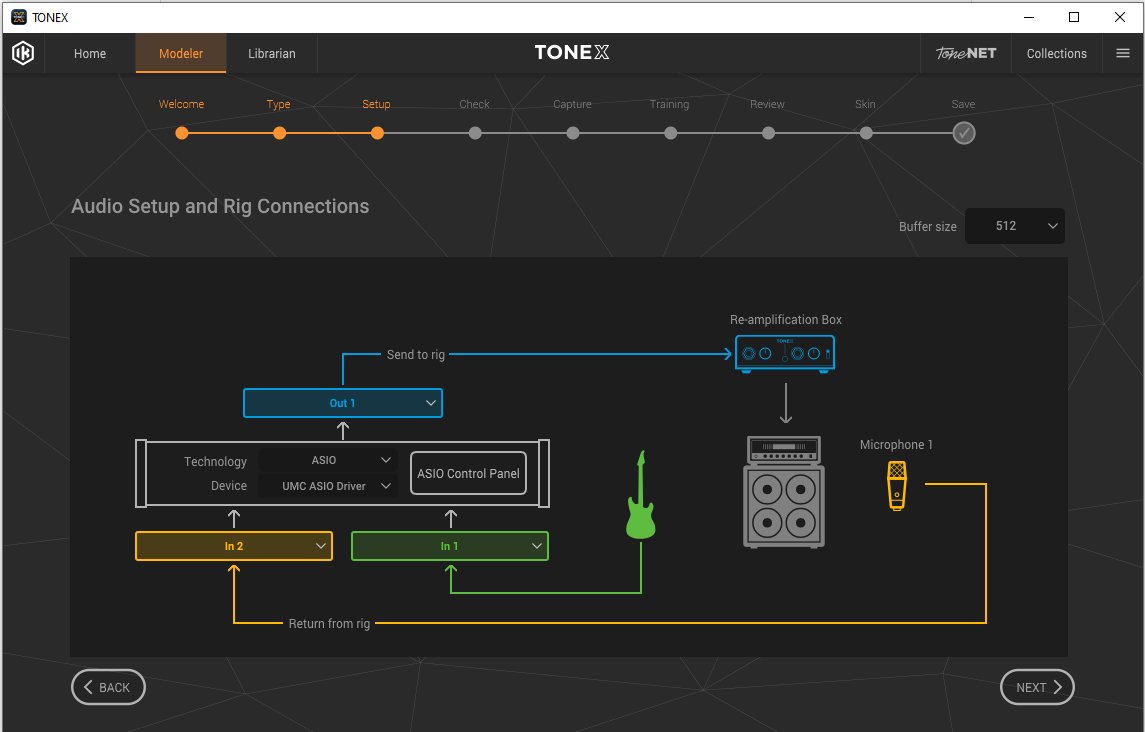Open the Librarian tab
The image size is (1145, 732).
pyautogui.click(x=272, y=53)
